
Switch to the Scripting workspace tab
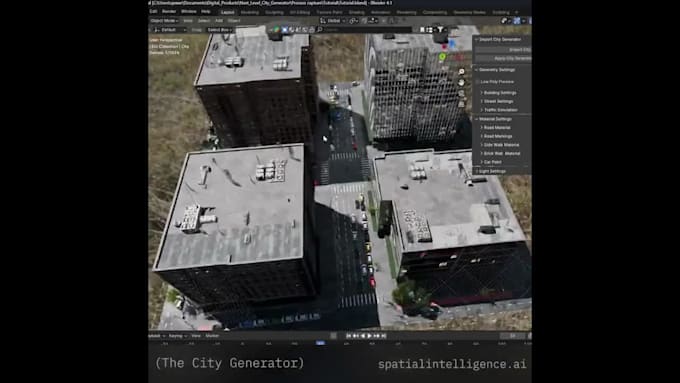click(501, 12)
